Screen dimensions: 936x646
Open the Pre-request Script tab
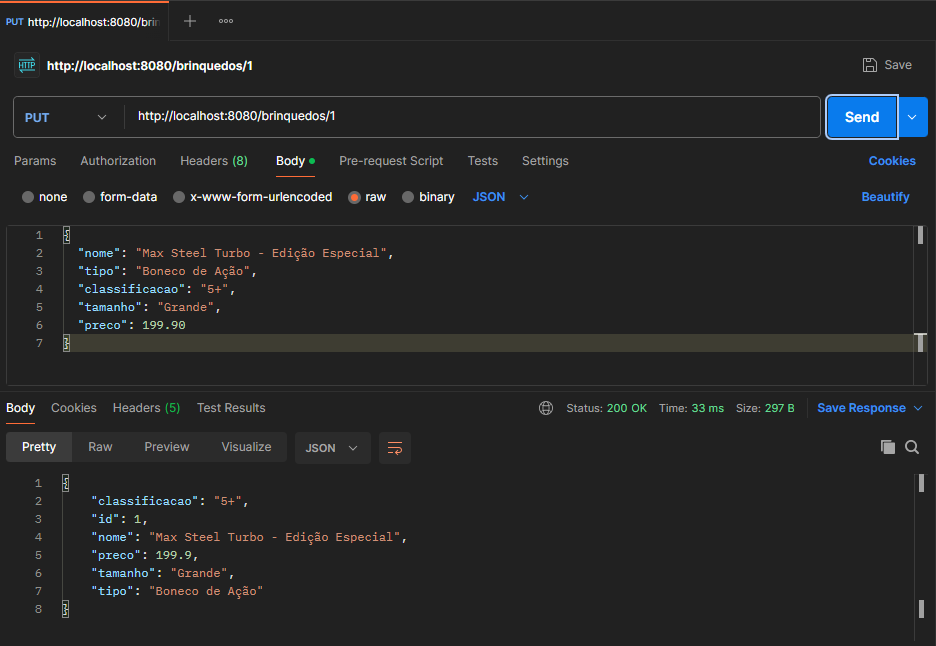tap(391, 161)
